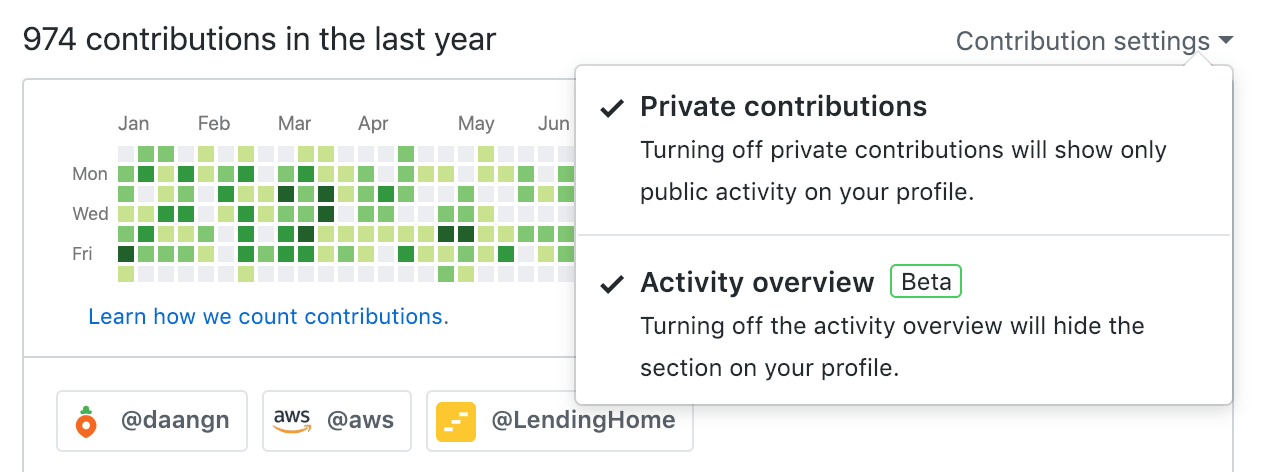Click the LendingHome yellow logo icon
The width and height of the screenshot is (1264, 472).
point(456,421)
